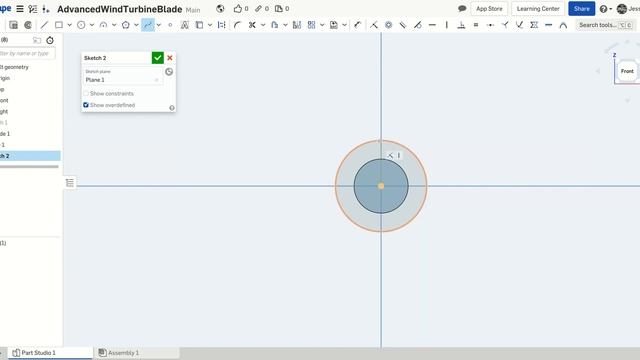Accept Sketch 2 with green checkmark
Screen dimensions: 640x360
point(158,58)
